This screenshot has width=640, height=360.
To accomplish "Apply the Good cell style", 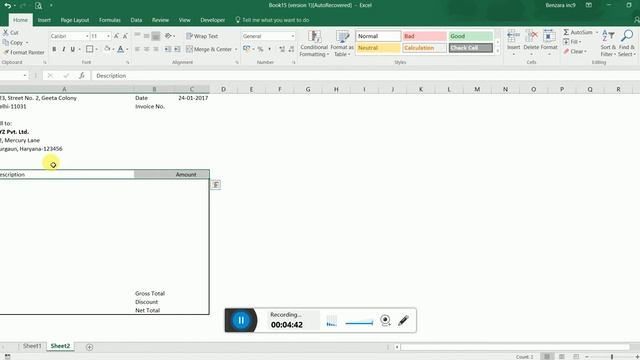I will [471, 36].
